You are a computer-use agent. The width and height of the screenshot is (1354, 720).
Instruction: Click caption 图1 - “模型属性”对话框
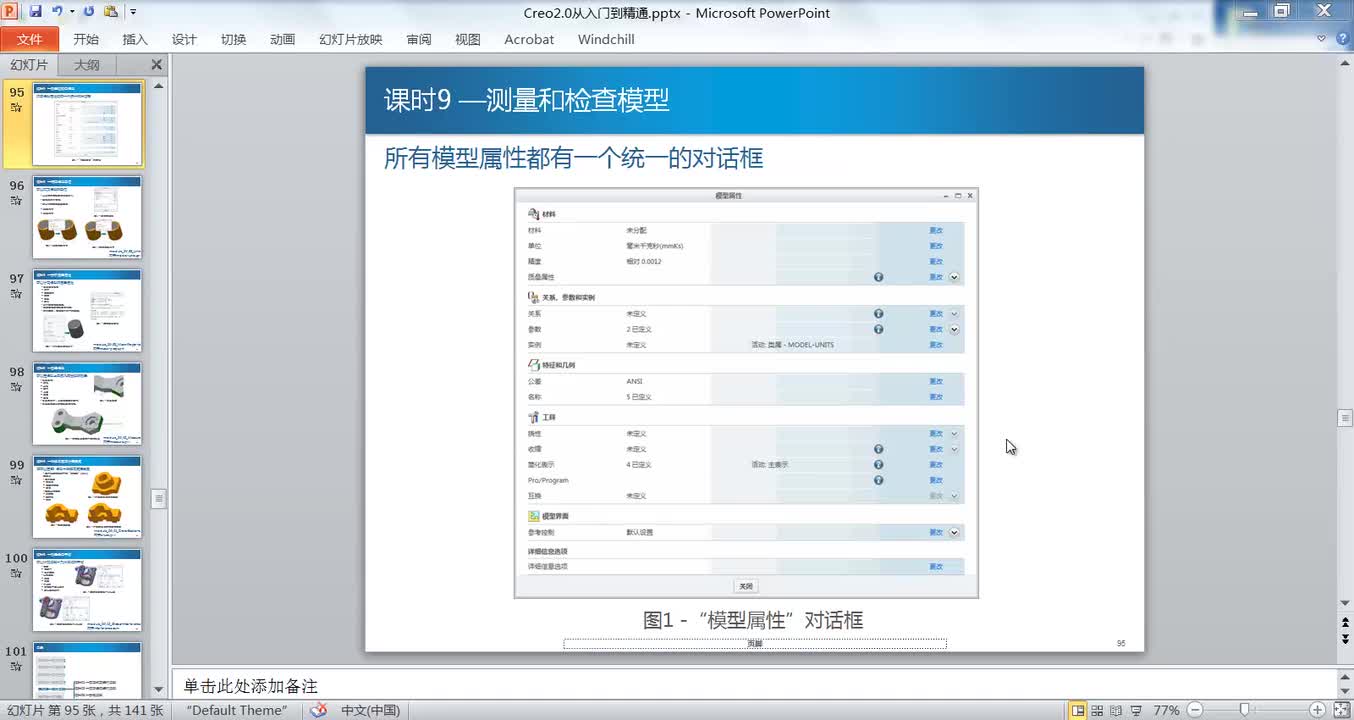click(x=753, y=620)
